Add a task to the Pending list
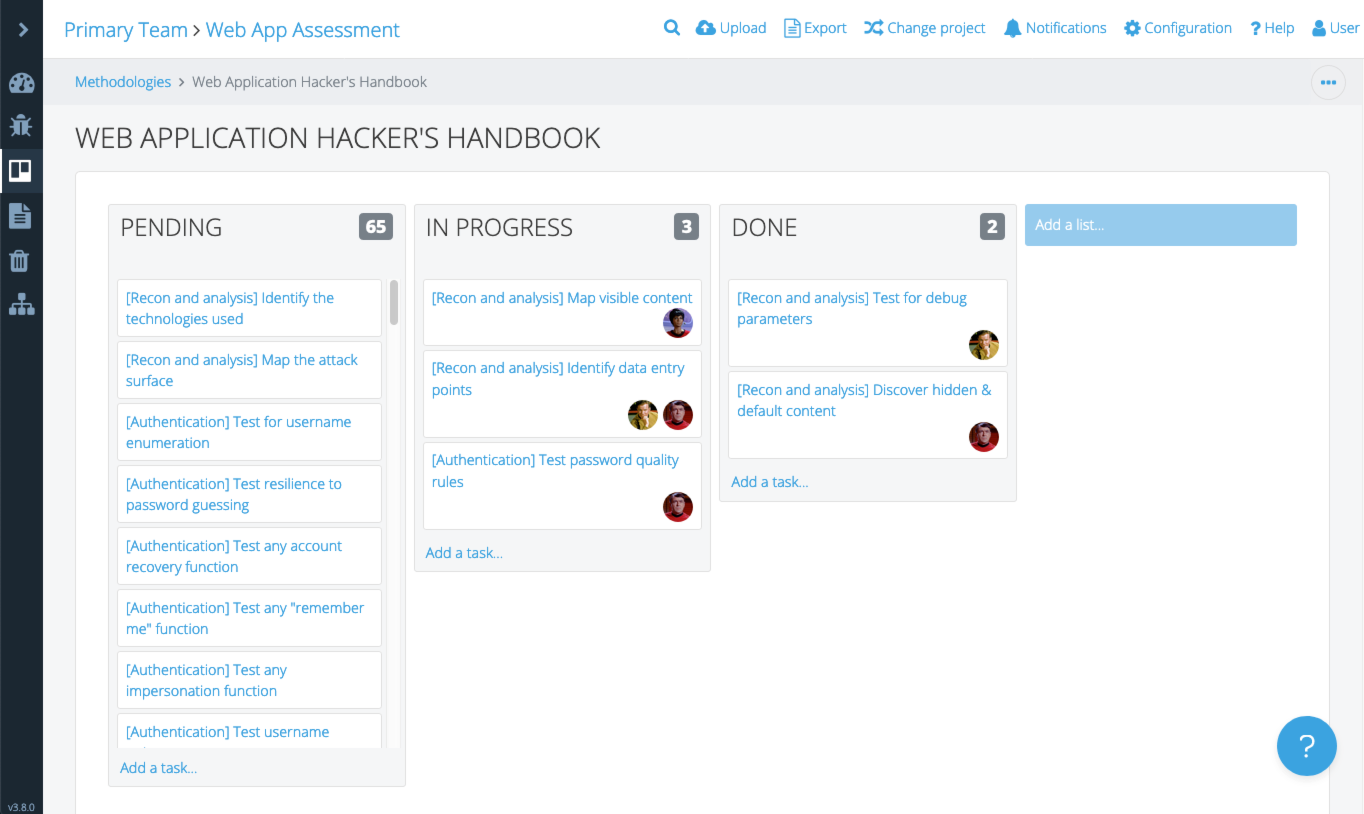Screen dimensions: 1364x814 pyautogui.click(x=158, y=768)
